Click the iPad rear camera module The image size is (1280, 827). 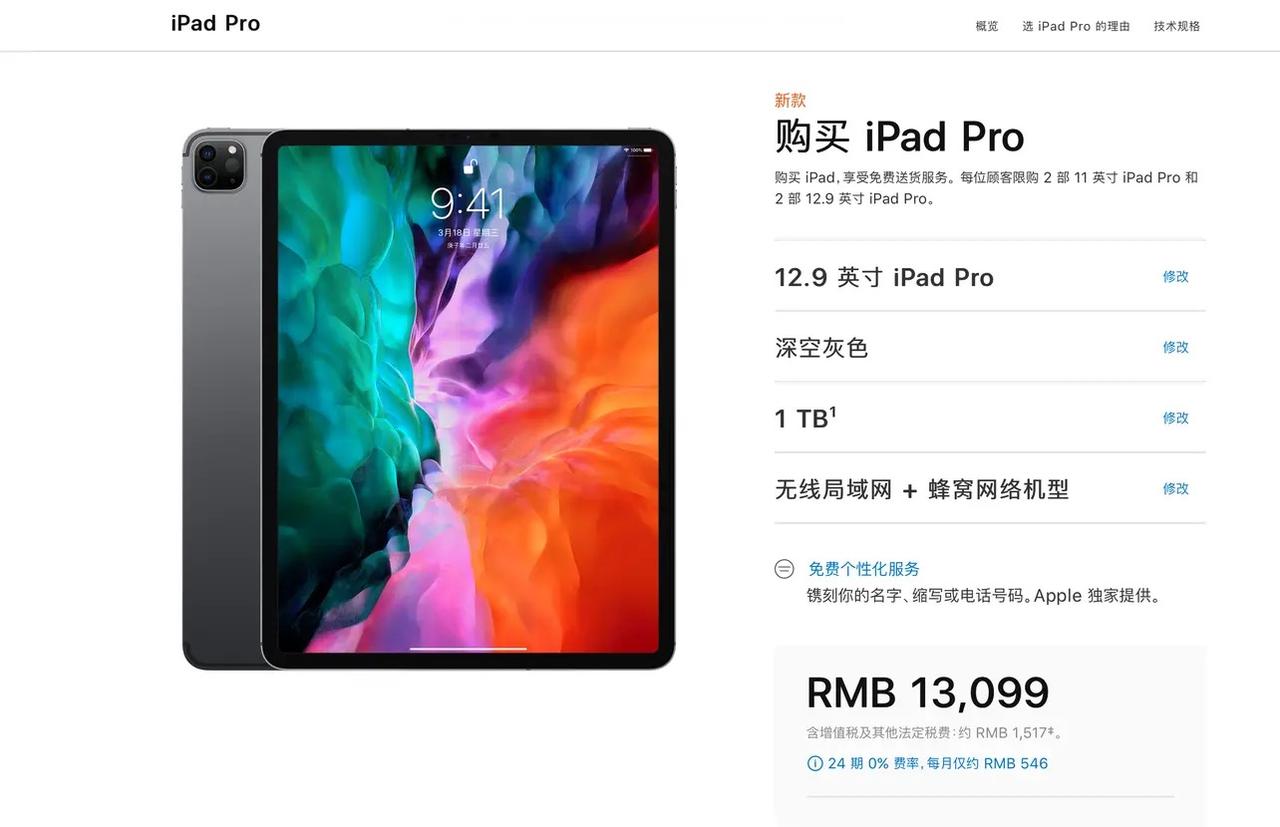click(x=220, y=163)
